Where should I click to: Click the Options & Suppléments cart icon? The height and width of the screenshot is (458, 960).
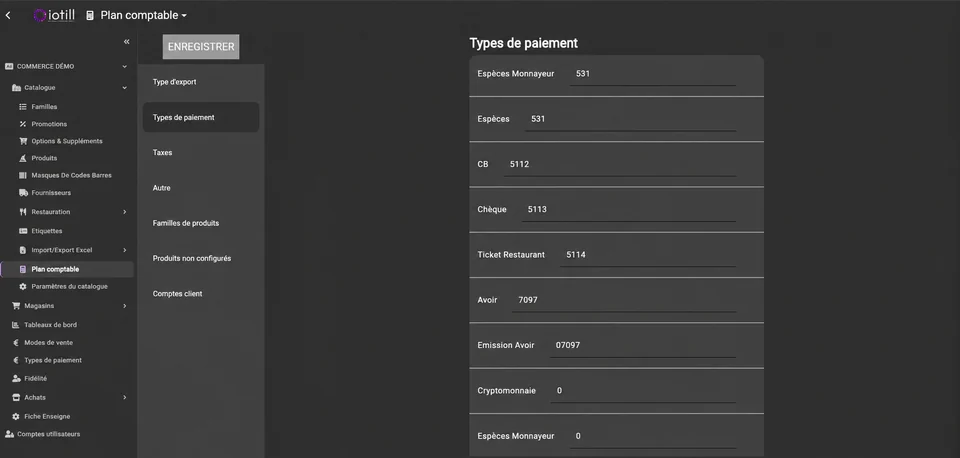[x=23, y=141]
